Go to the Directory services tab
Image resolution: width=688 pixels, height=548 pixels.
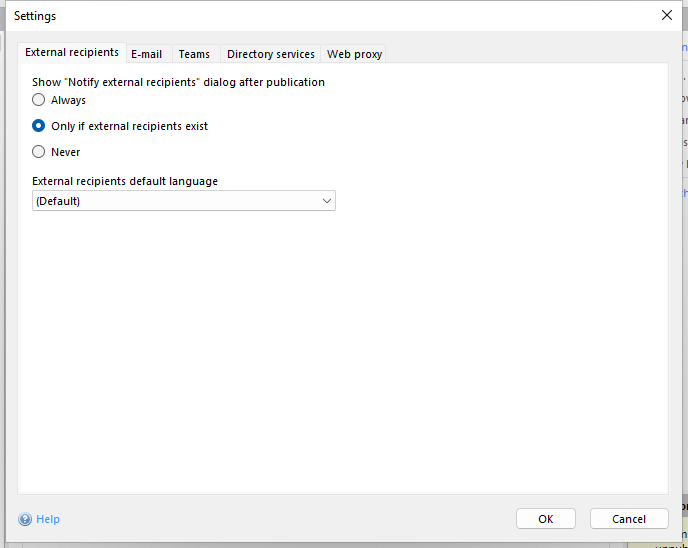(270, 54)
